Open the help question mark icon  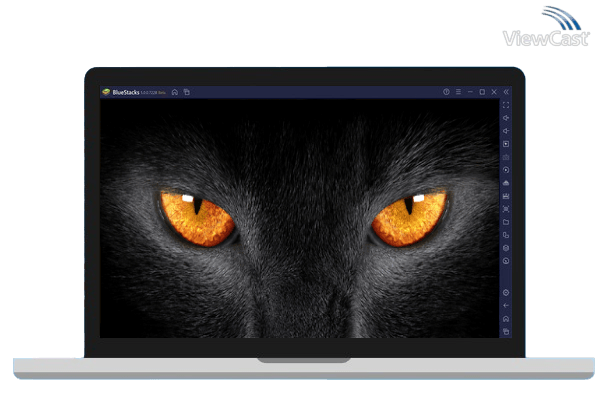pos(446,92)
